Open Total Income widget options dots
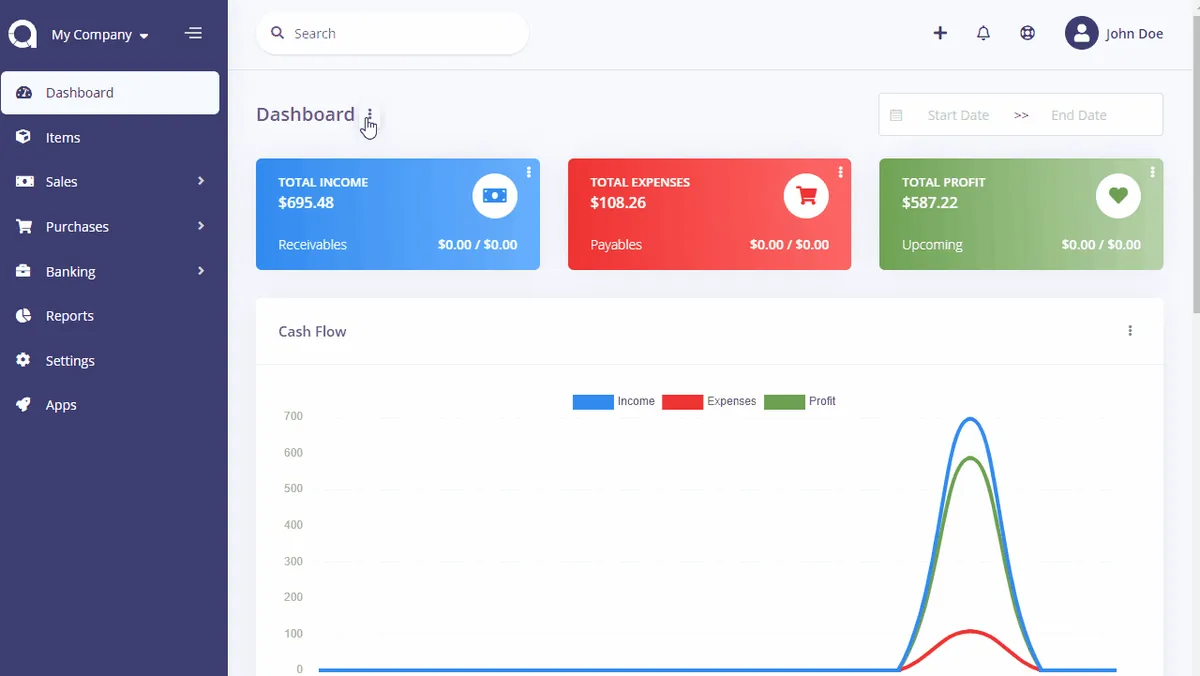Viewport: 1200px width, 676px height. [x=529, y=172]
